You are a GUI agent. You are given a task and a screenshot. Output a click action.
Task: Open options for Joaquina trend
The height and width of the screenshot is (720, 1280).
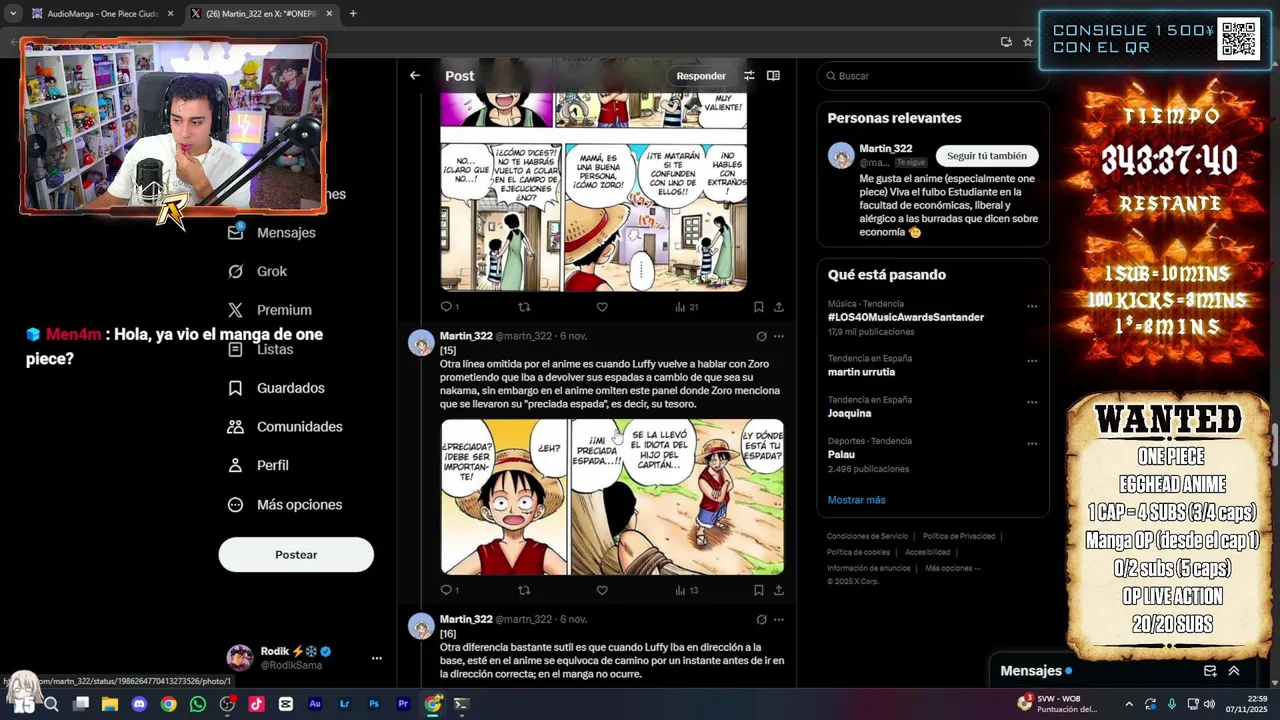1032,402
